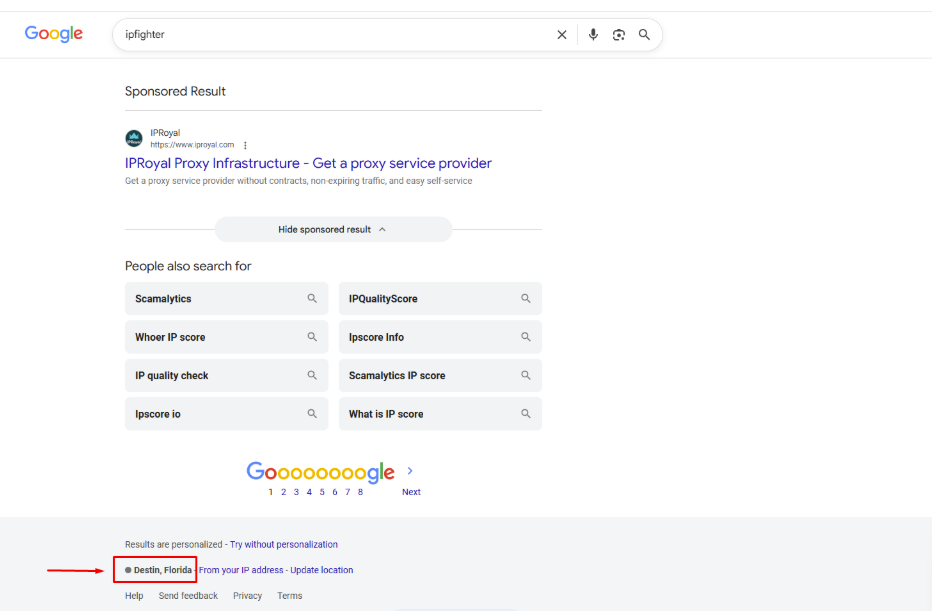Image resolution: width=932 pixels, height=611 pixels.
Task: Search for Whoer IP score suggestion
Action: point(226,337)
